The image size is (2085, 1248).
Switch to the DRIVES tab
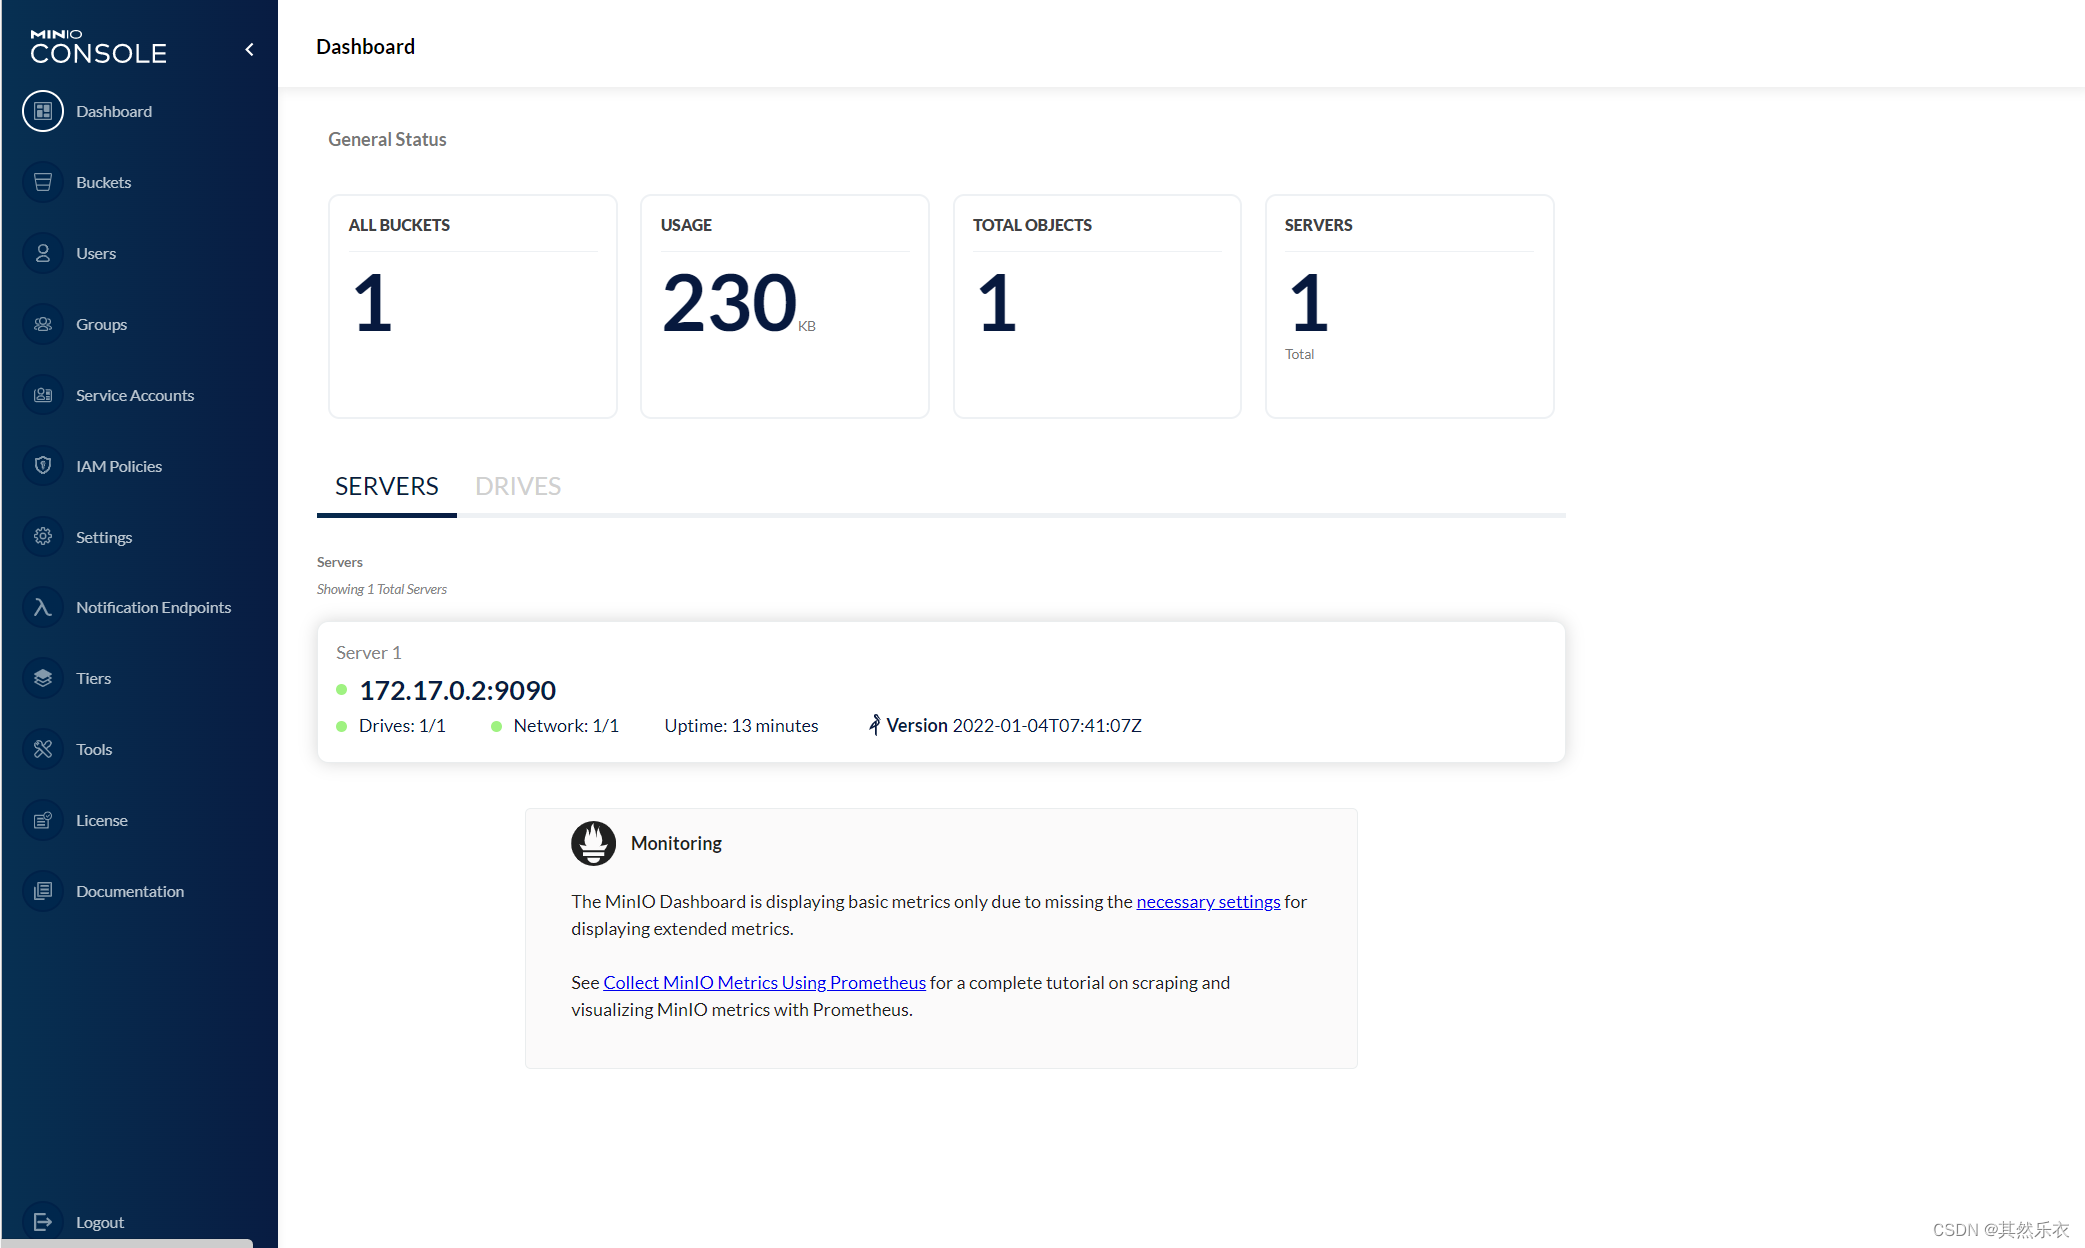pos(518,487)
